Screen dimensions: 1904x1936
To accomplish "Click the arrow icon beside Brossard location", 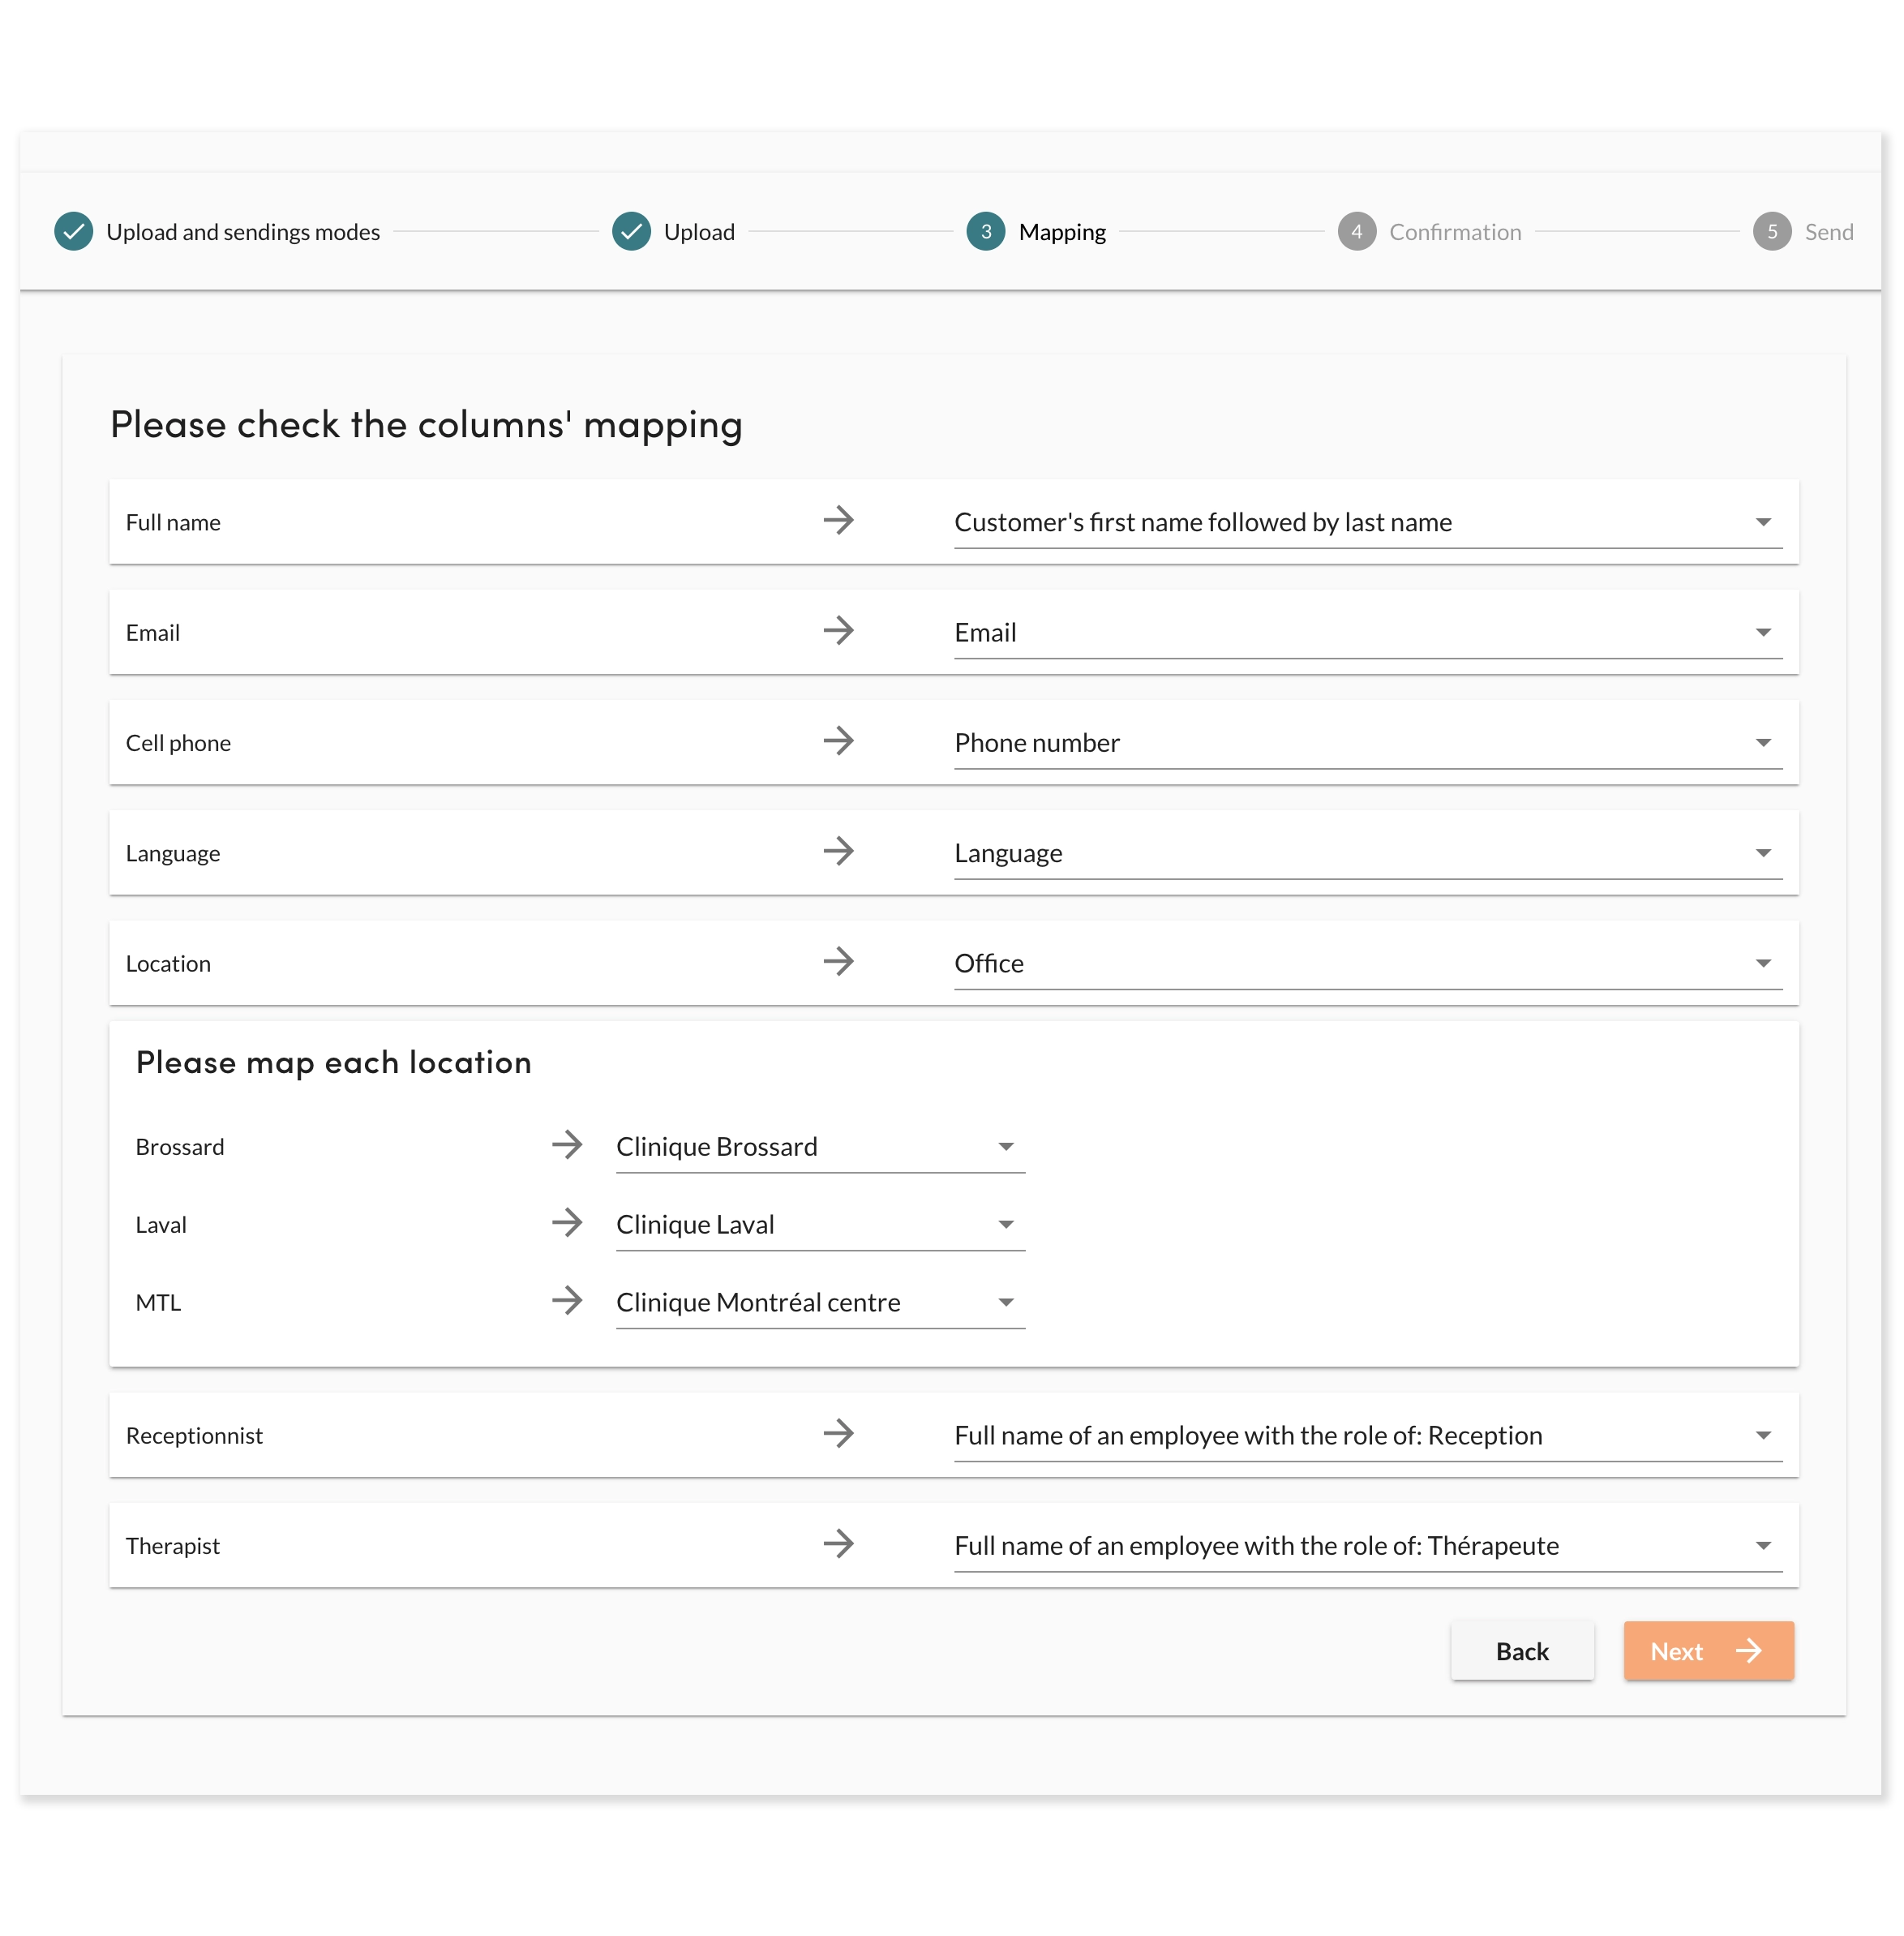I will tap(567, 1145).
